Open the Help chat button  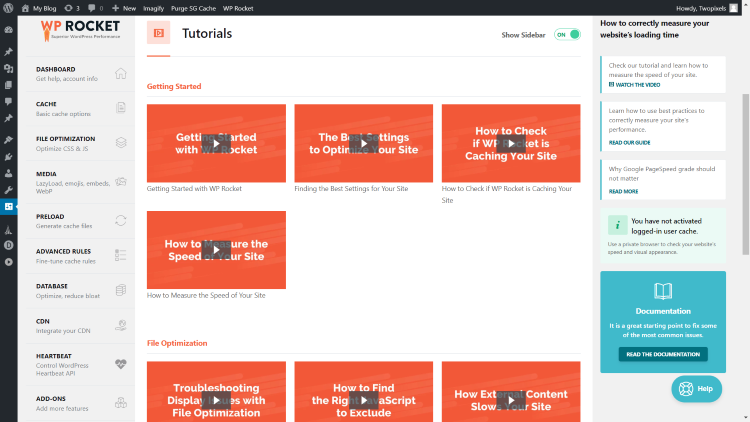[x=696, y=389]
